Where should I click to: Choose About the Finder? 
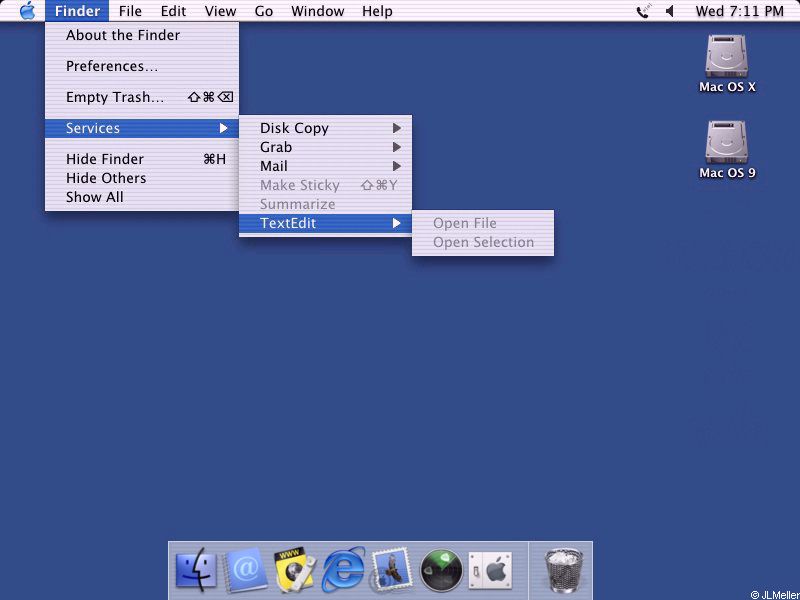click(x=142, y=35)
